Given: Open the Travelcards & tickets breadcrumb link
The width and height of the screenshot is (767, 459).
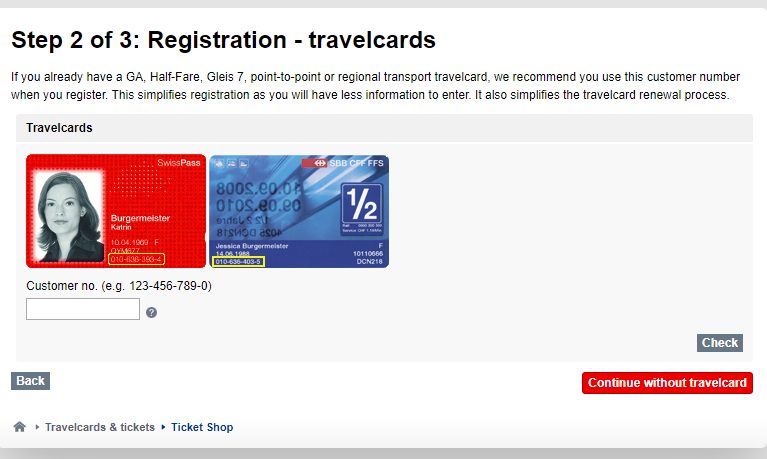Looking at the screenshot, I should (100, 427).
